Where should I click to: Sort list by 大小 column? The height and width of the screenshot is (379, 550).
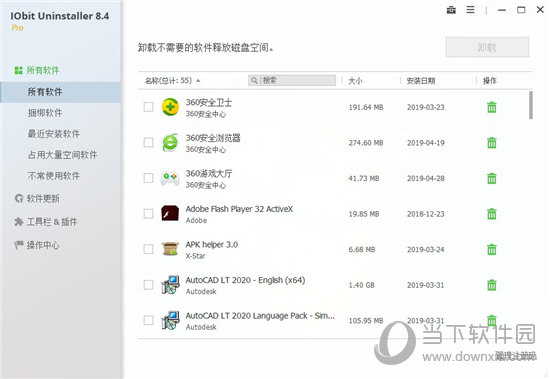(355, 81)
